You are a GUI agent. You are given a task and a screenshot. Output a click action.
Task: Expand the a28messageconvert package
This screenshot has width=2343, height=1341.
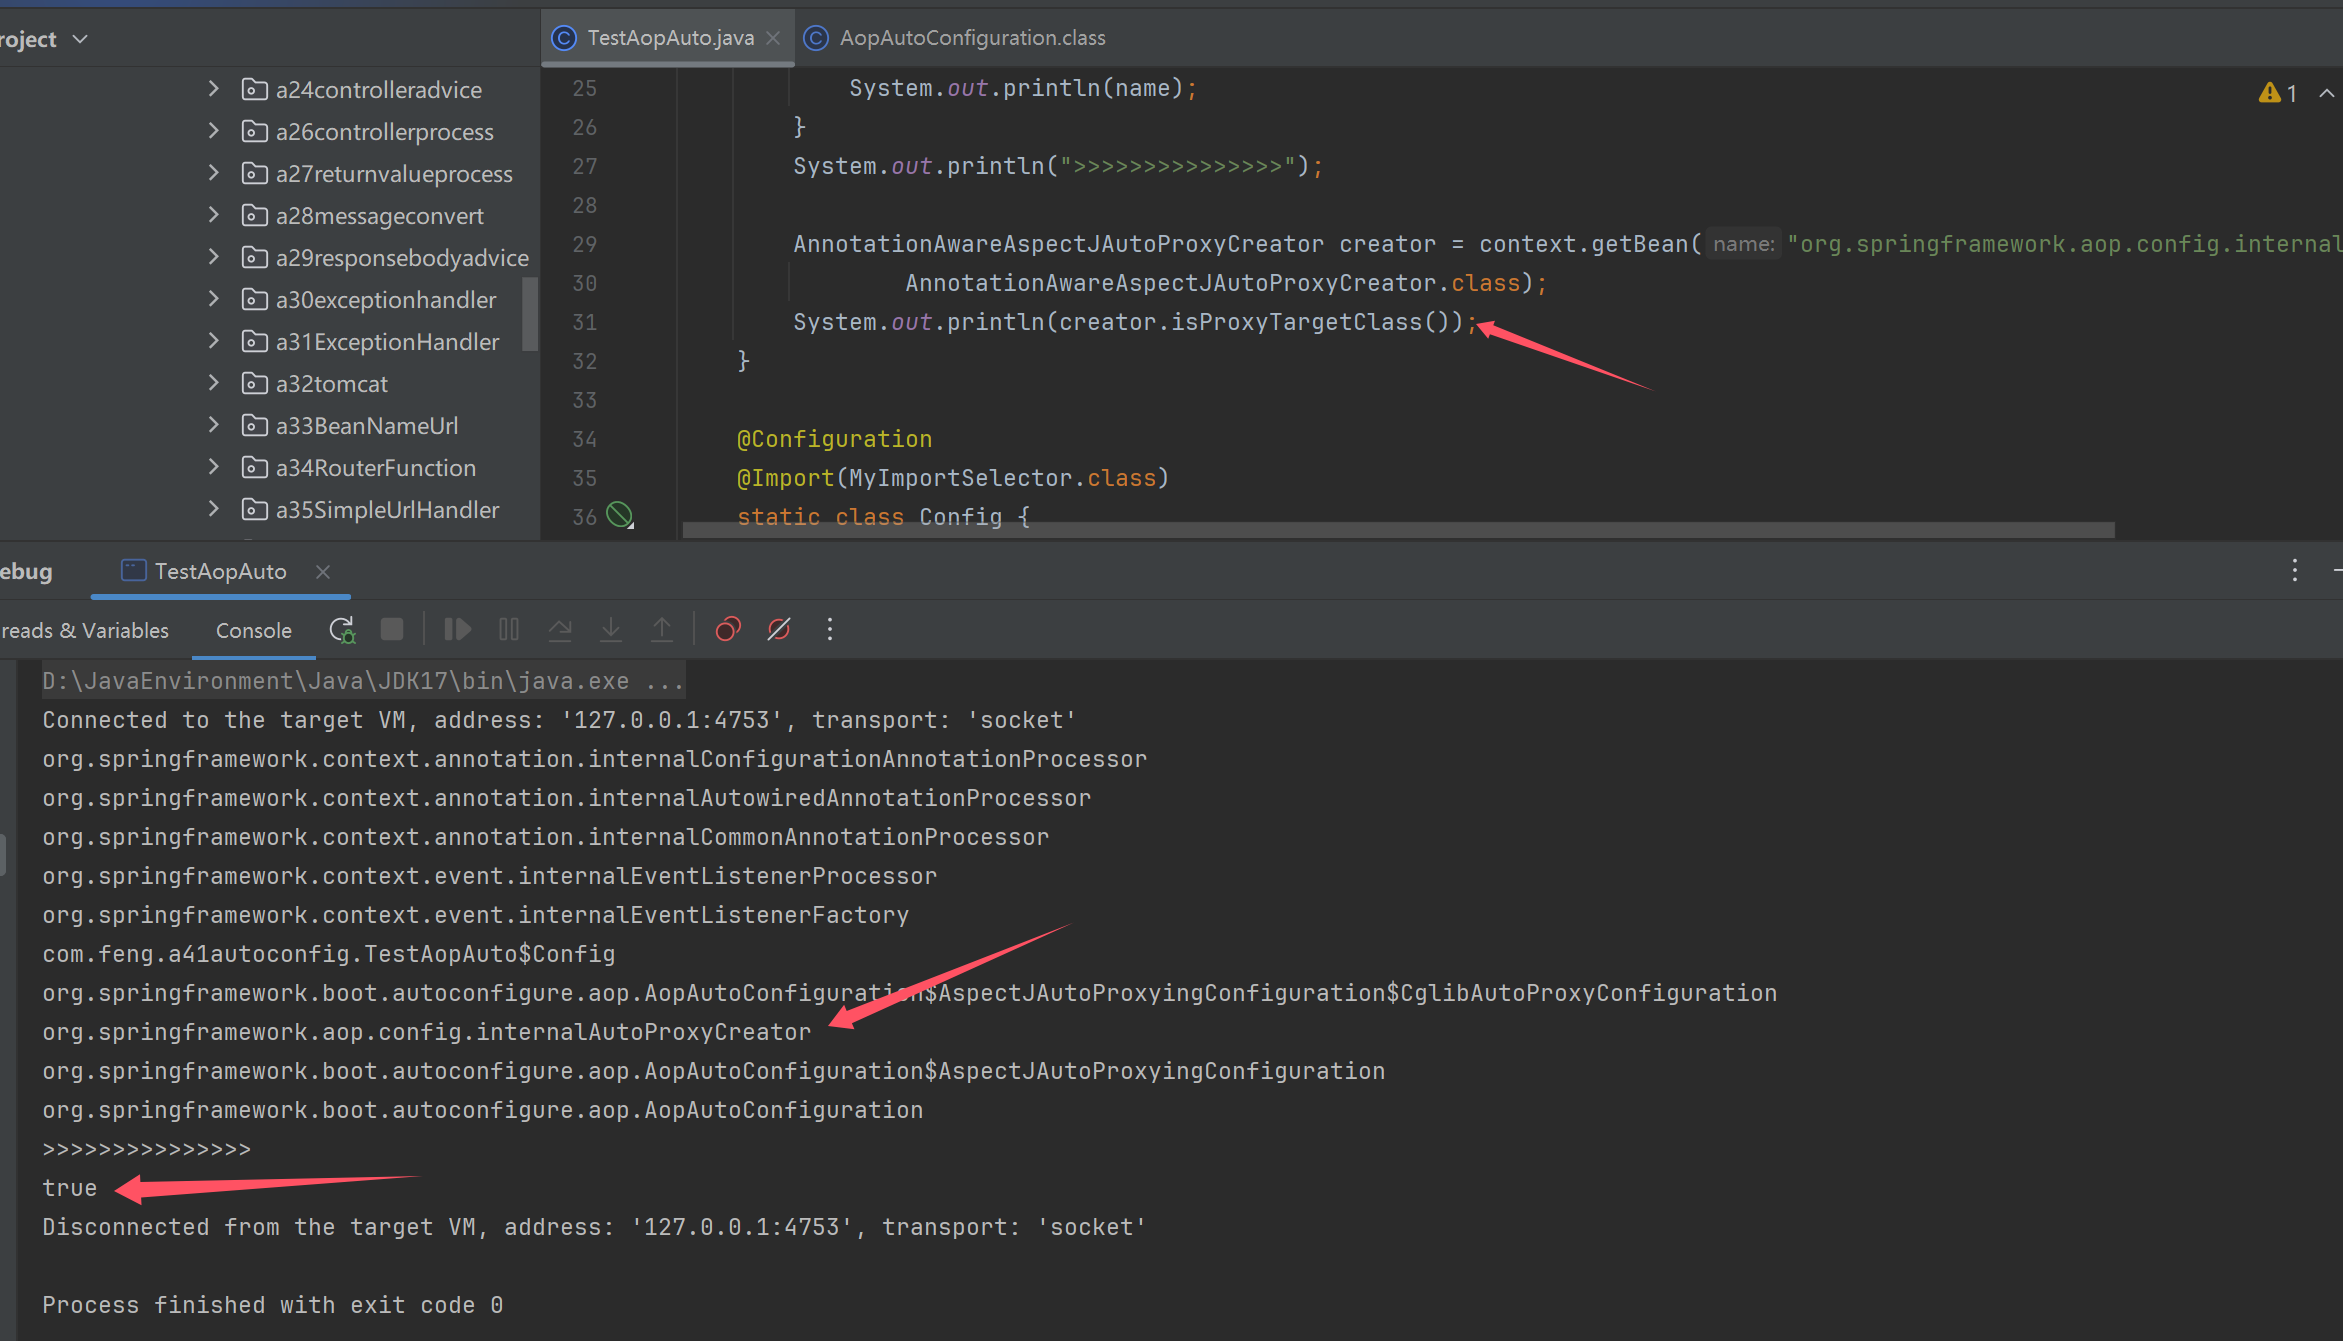point(213,215)
